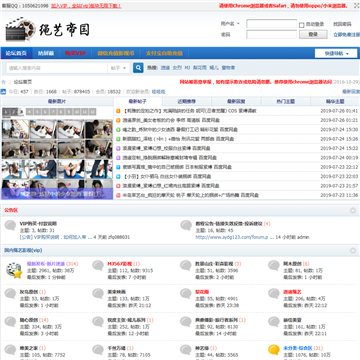Image resolution: width=360 pixels, height=360 pixels.
Task: Click the yellow chat bubble forum icon
Action: point(274,350)
